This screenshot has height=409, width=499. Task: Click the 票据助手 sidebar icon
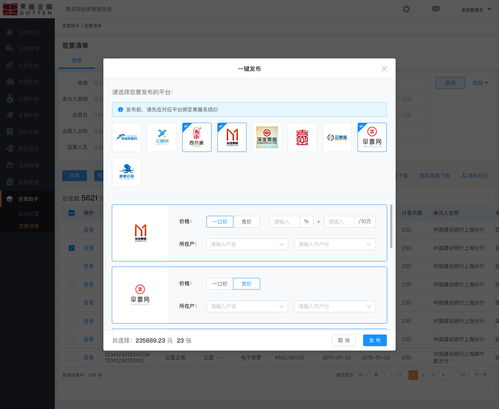[10, 199]
